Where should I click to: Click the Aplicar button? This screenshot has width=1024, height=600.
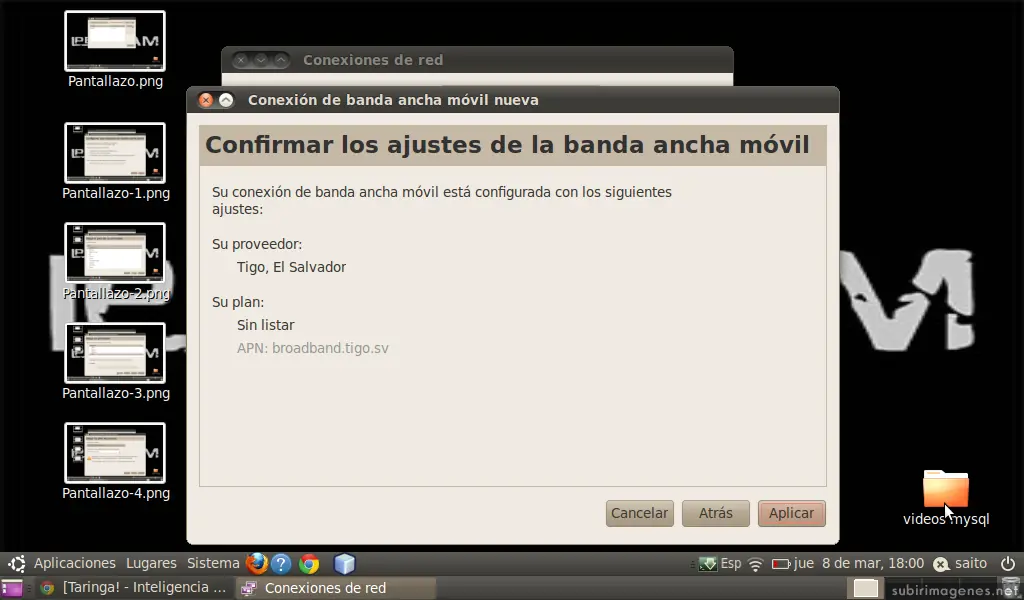pos(792,513)
